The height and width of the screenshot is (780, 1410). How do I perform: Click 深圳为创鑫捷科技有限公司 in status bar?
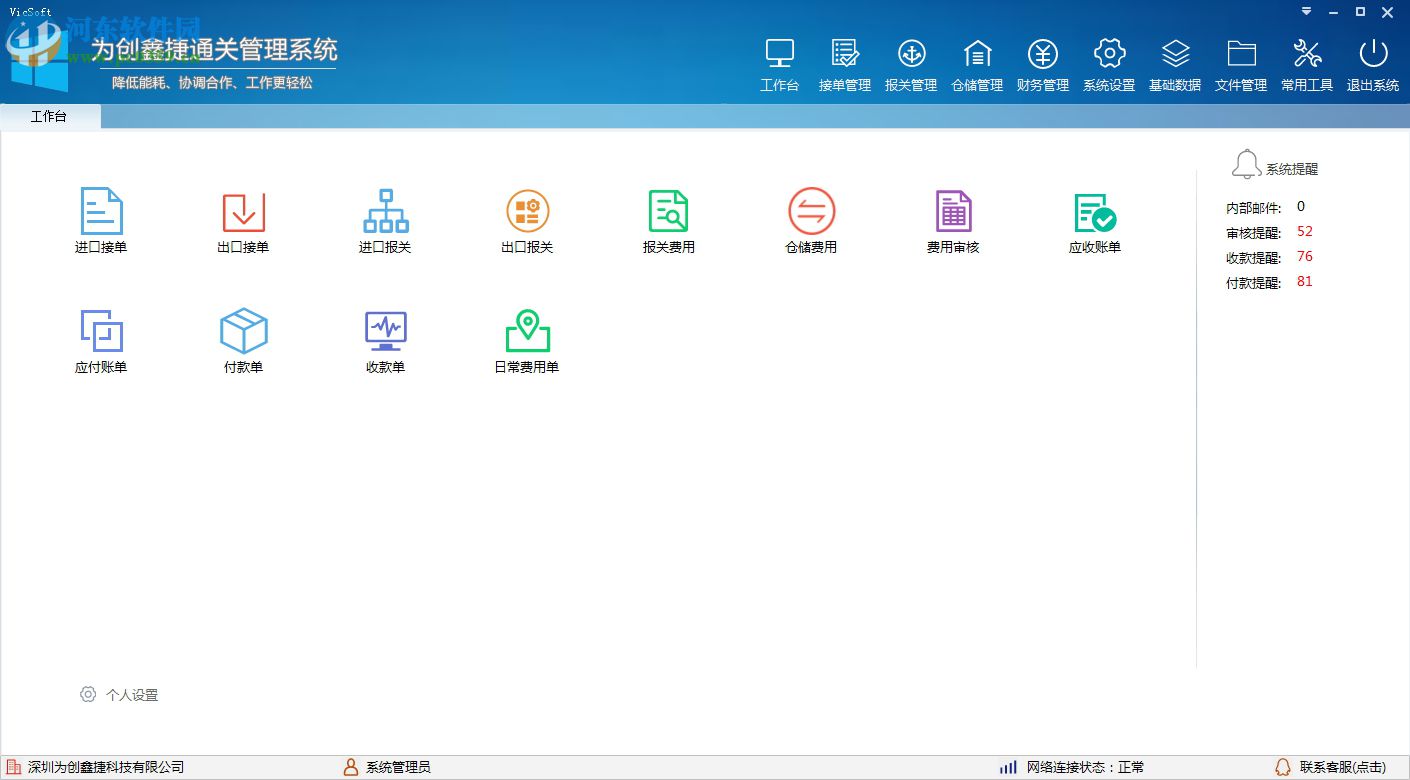96,767
